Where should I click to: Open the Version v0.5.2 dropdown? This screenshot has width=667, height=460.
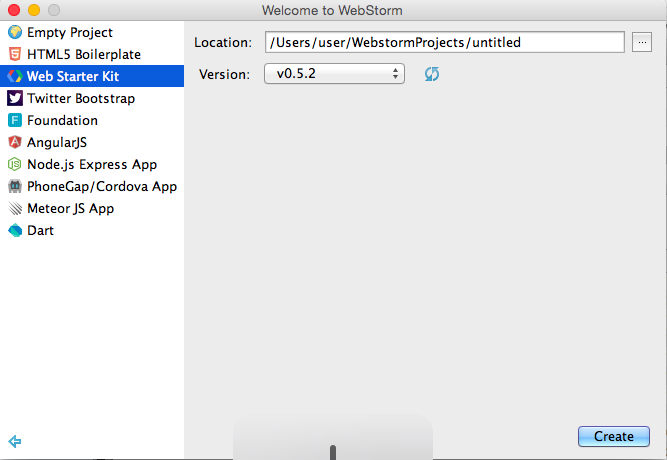click(334, 74)
